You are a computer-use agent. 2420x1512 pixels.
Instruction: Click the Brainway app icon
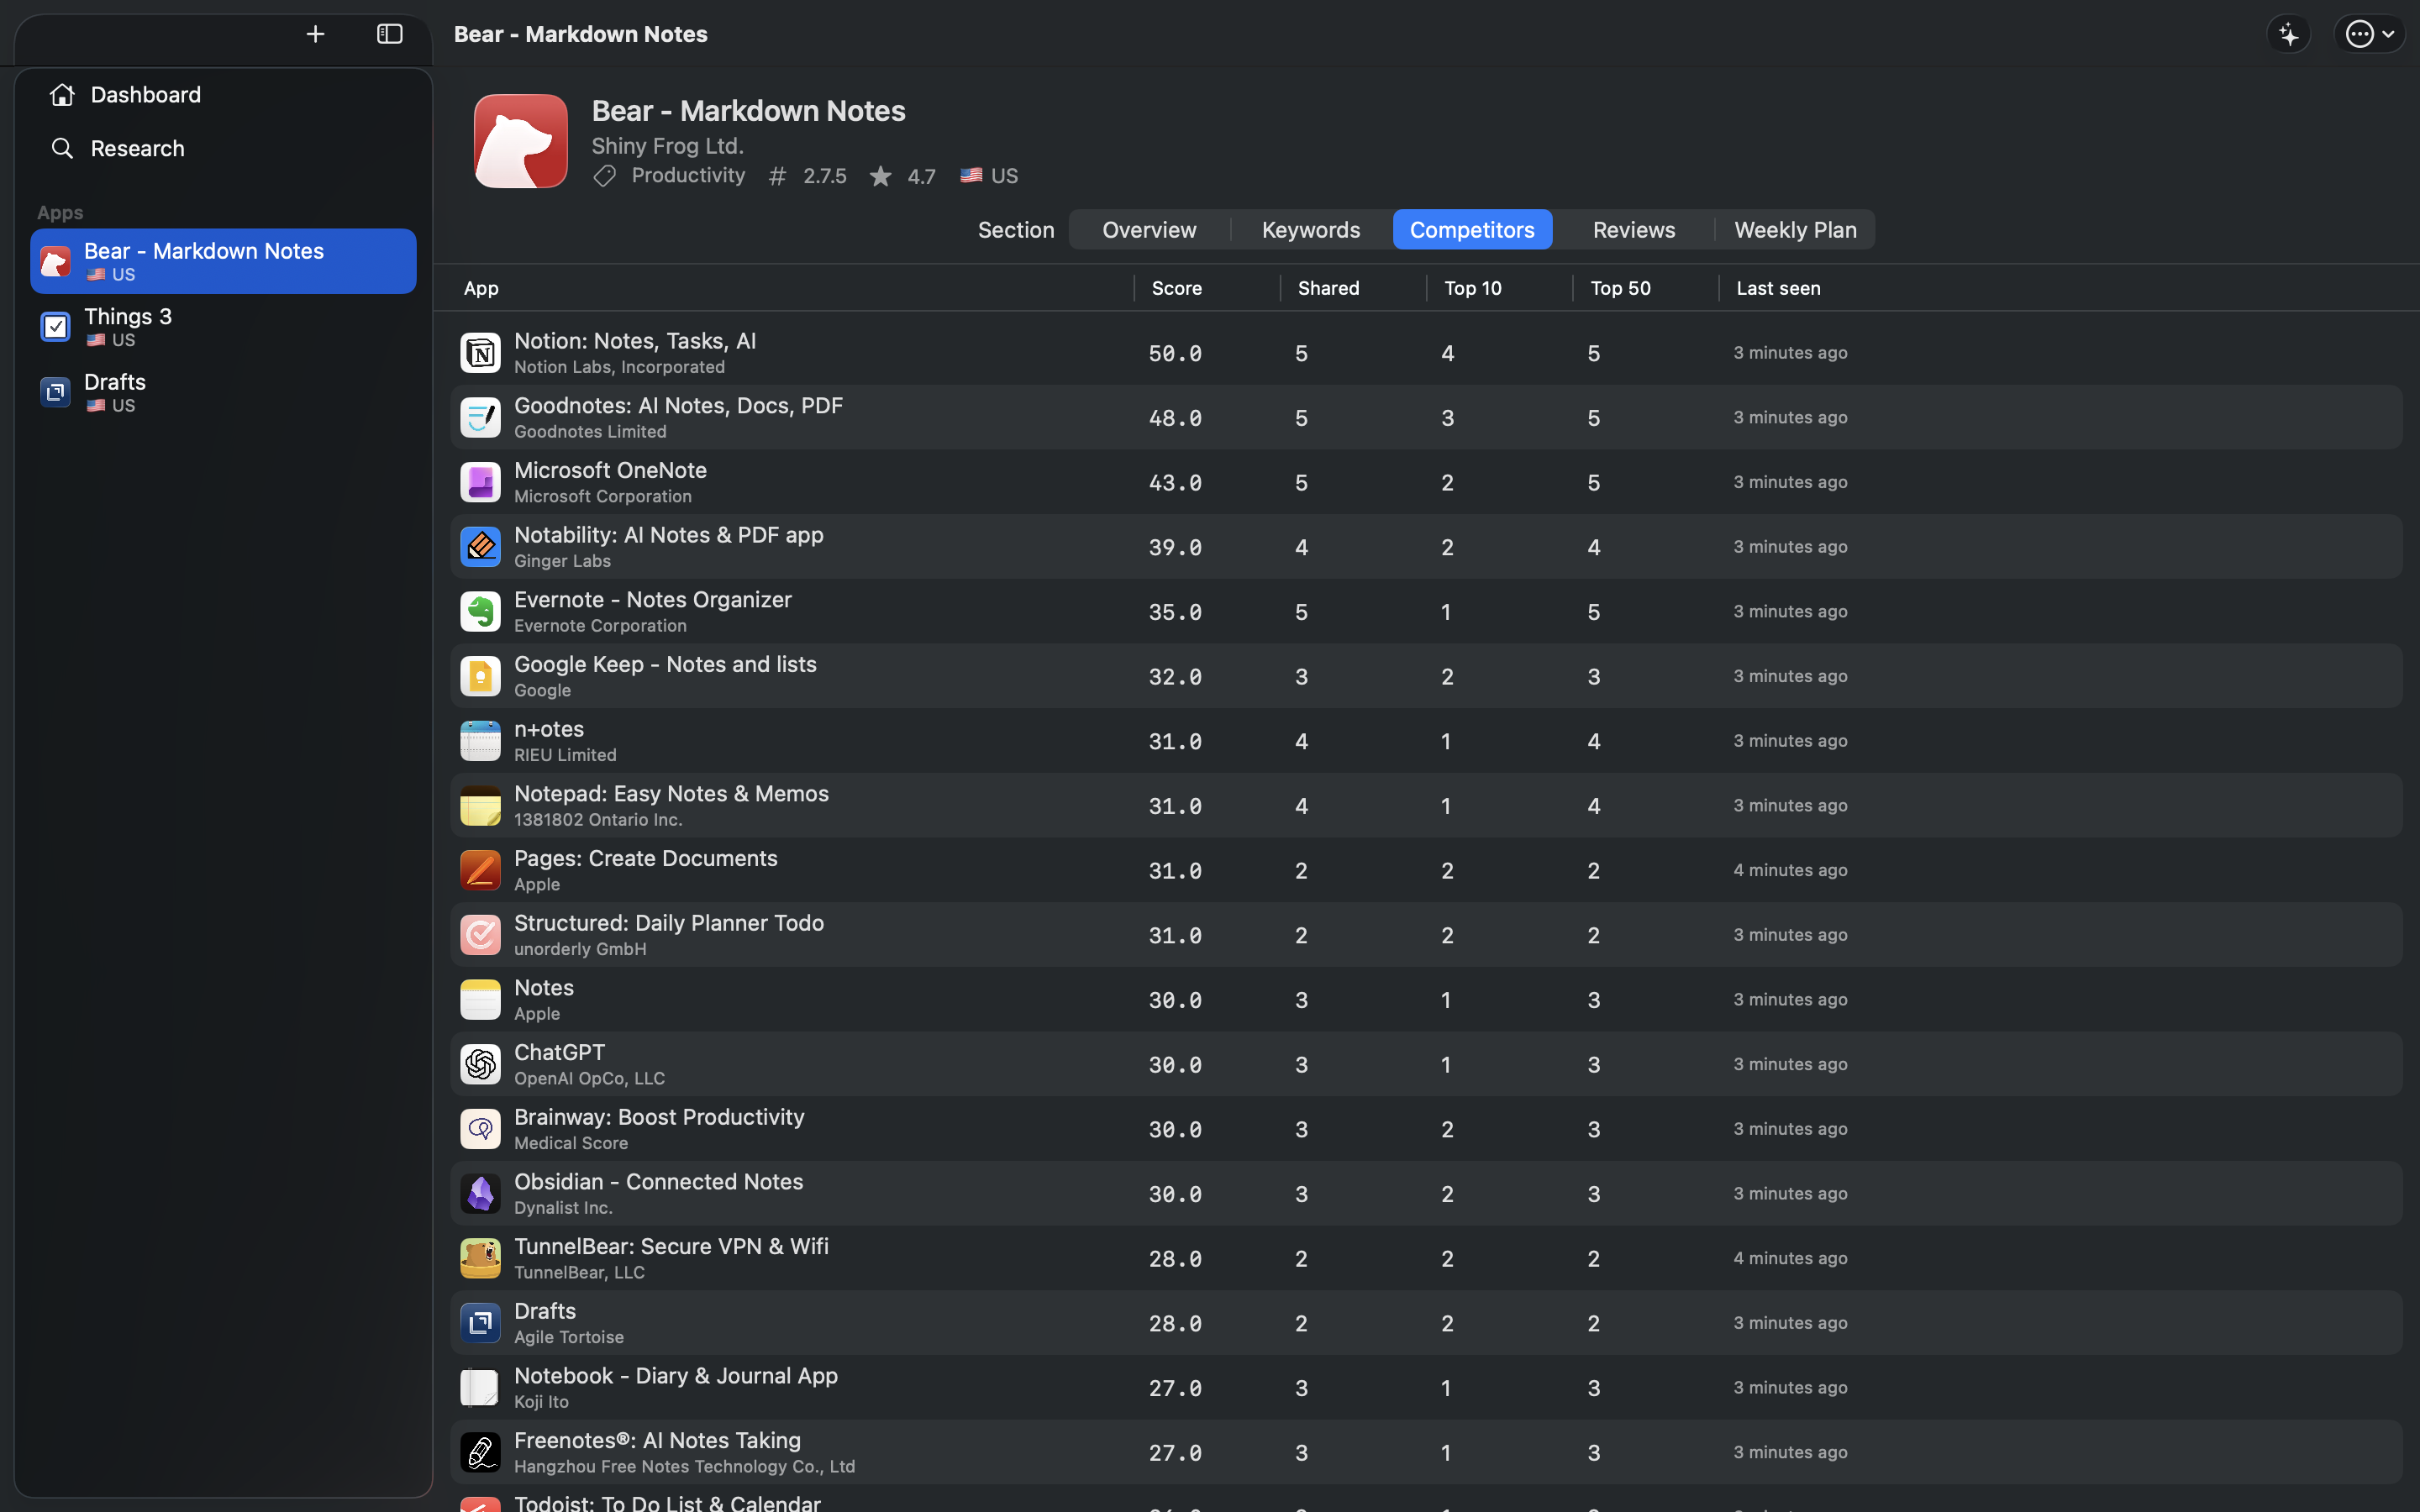tap(480, 1129)
